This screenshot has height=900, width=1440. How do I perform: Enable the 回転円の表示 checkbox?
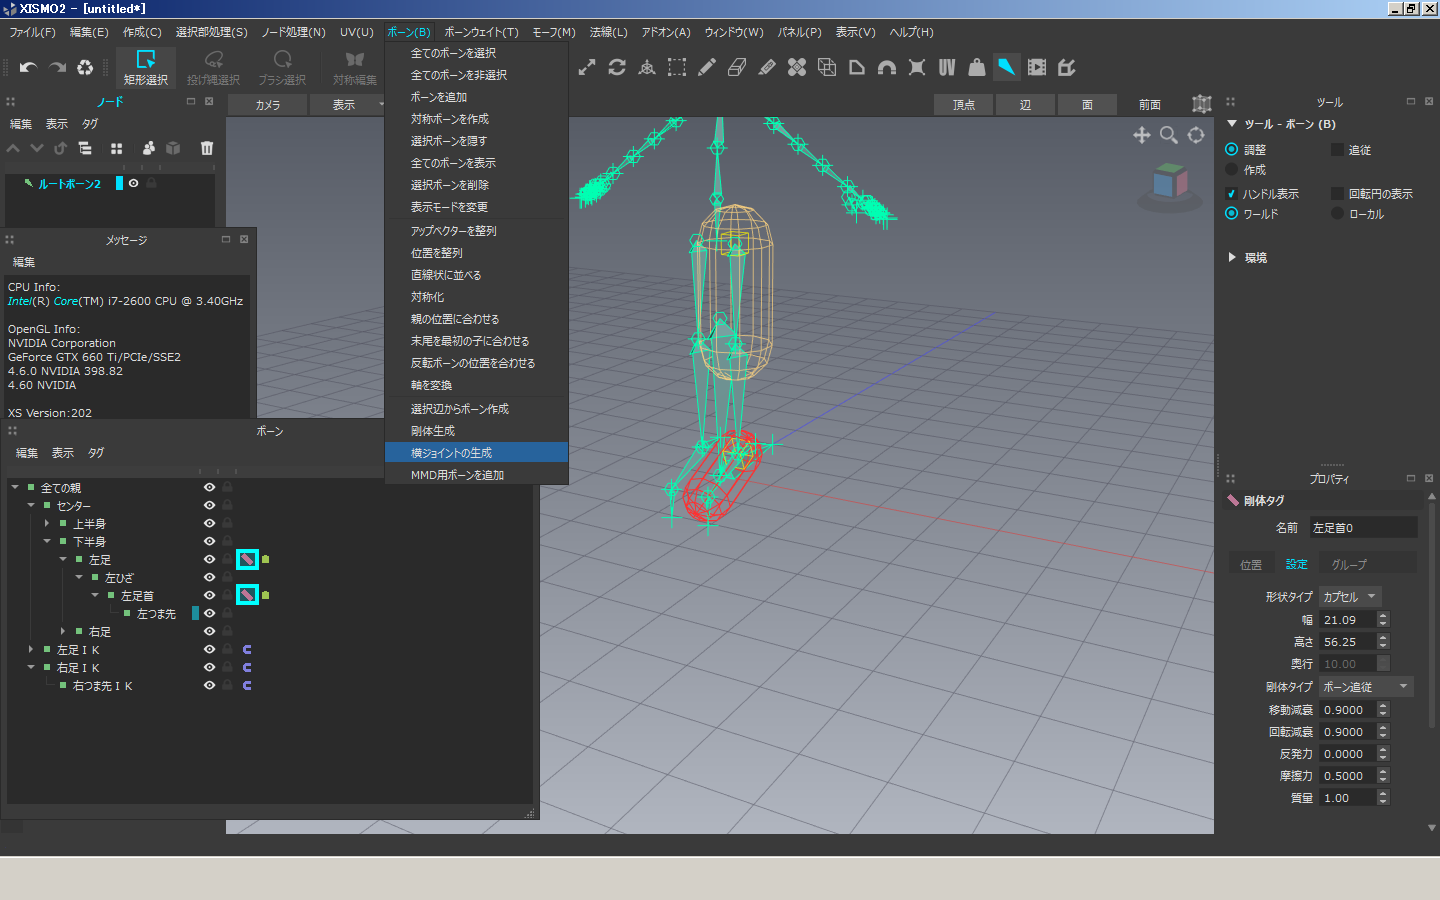tap(1337, 193)
